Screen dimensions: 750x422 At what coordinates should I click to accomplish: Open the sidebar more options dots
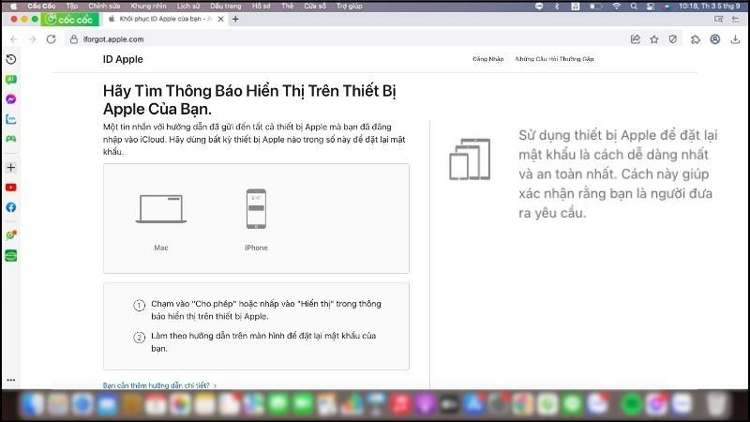[11, 380]
